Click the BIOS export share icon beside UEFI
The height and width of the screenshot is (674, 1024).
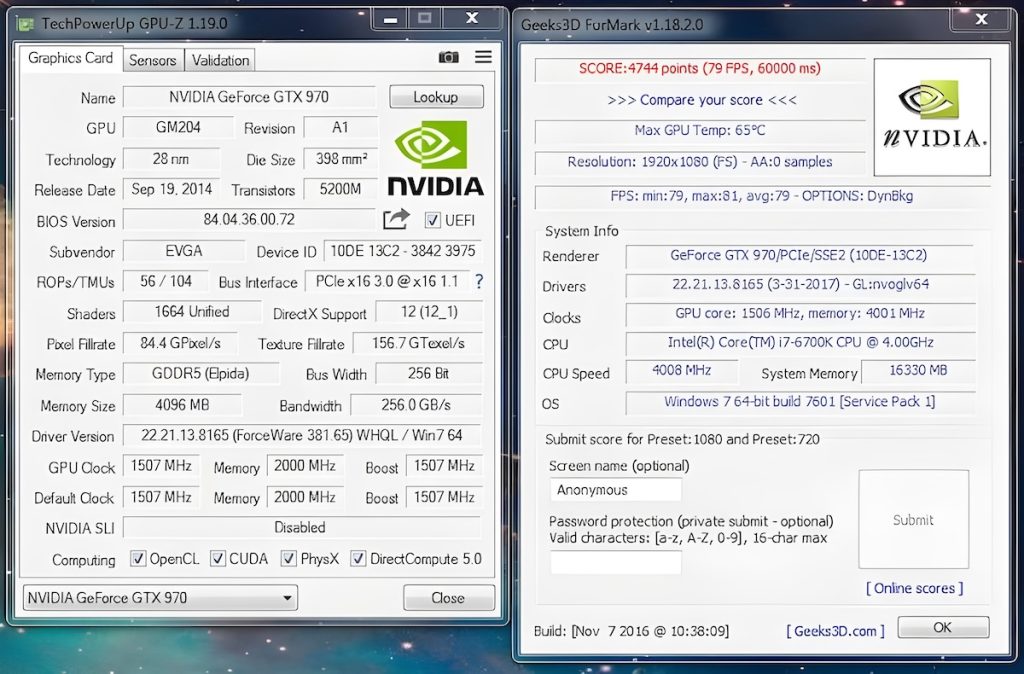[x=396, y=220]
